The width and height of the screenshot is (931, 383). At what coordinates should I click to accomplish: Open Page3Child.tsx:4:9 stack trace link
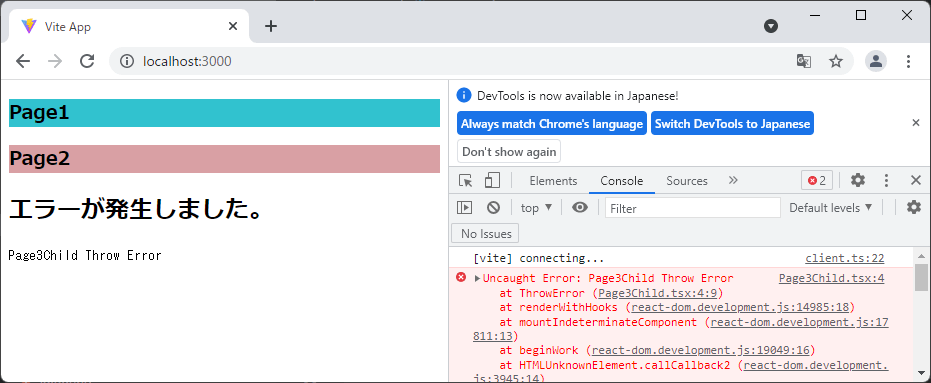click(x=658, y=293)
